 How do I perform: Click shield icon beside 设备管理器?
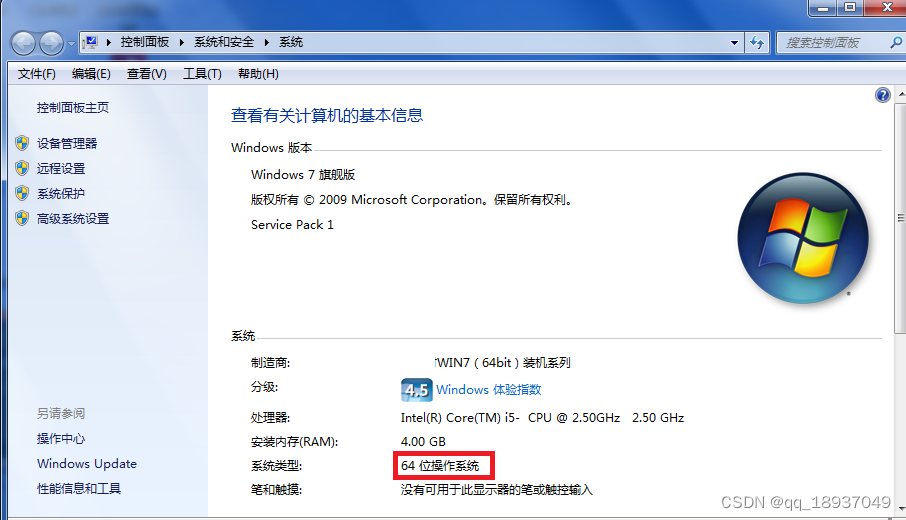pyautogui.click(x=22, y=143)
